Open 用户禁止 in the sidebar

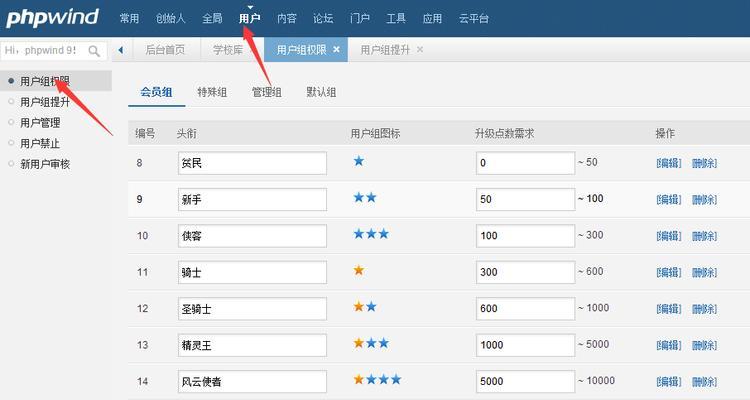pos(40,143)
